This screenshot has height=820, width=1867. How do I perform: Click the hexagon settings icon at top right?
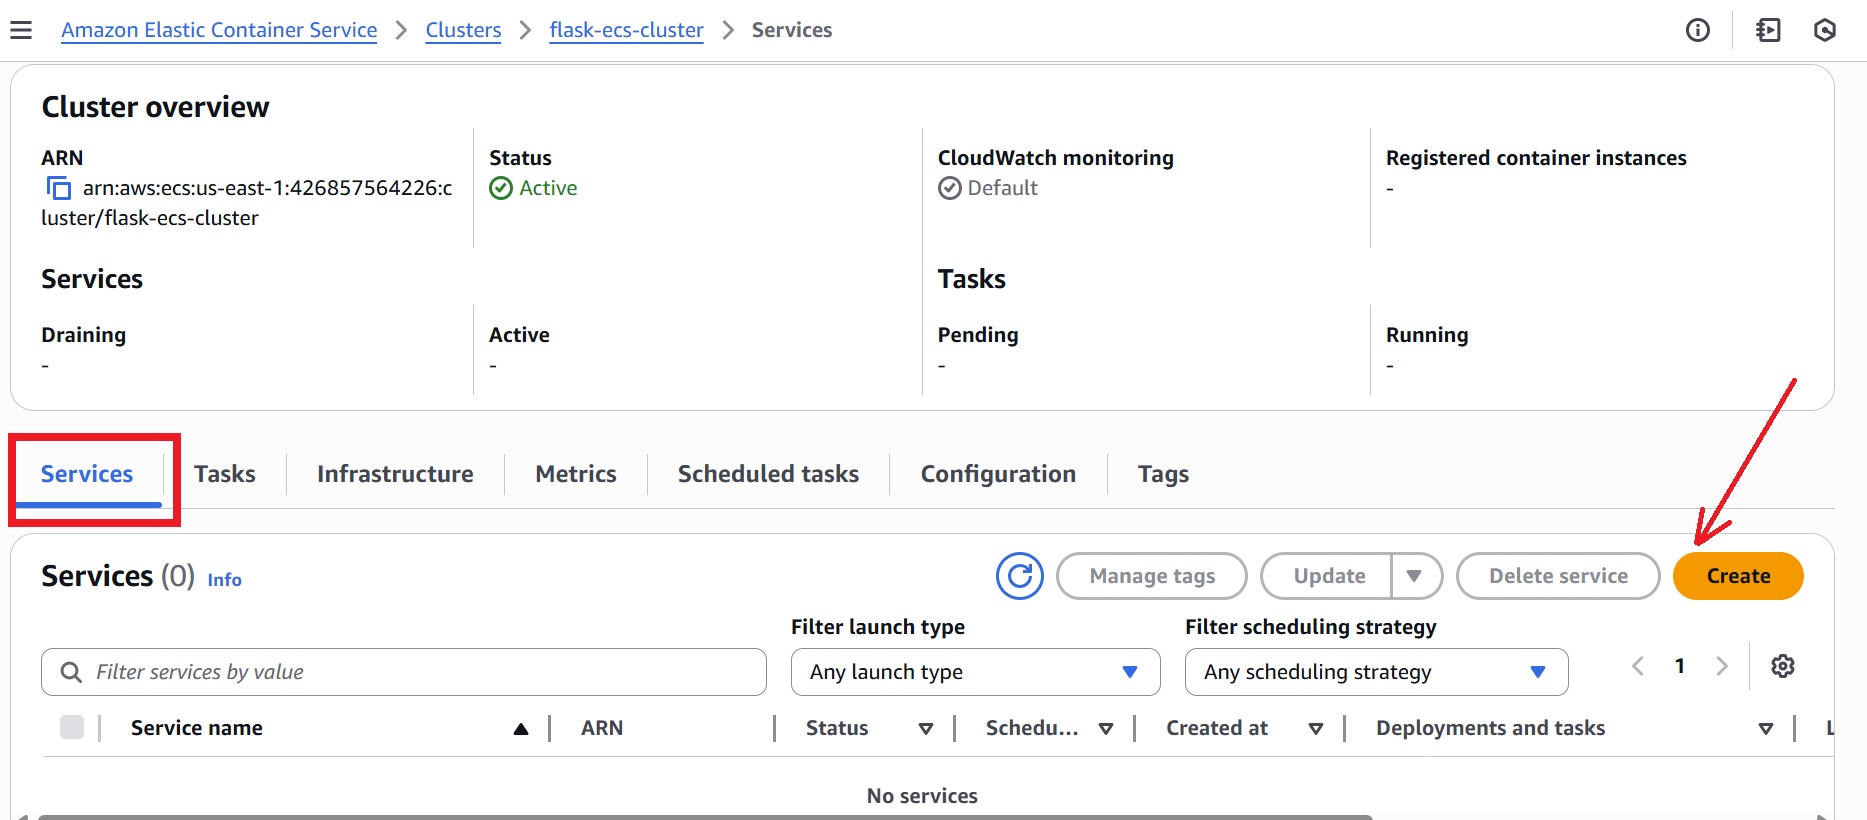pyautogui.click(x=1825, y=30)
